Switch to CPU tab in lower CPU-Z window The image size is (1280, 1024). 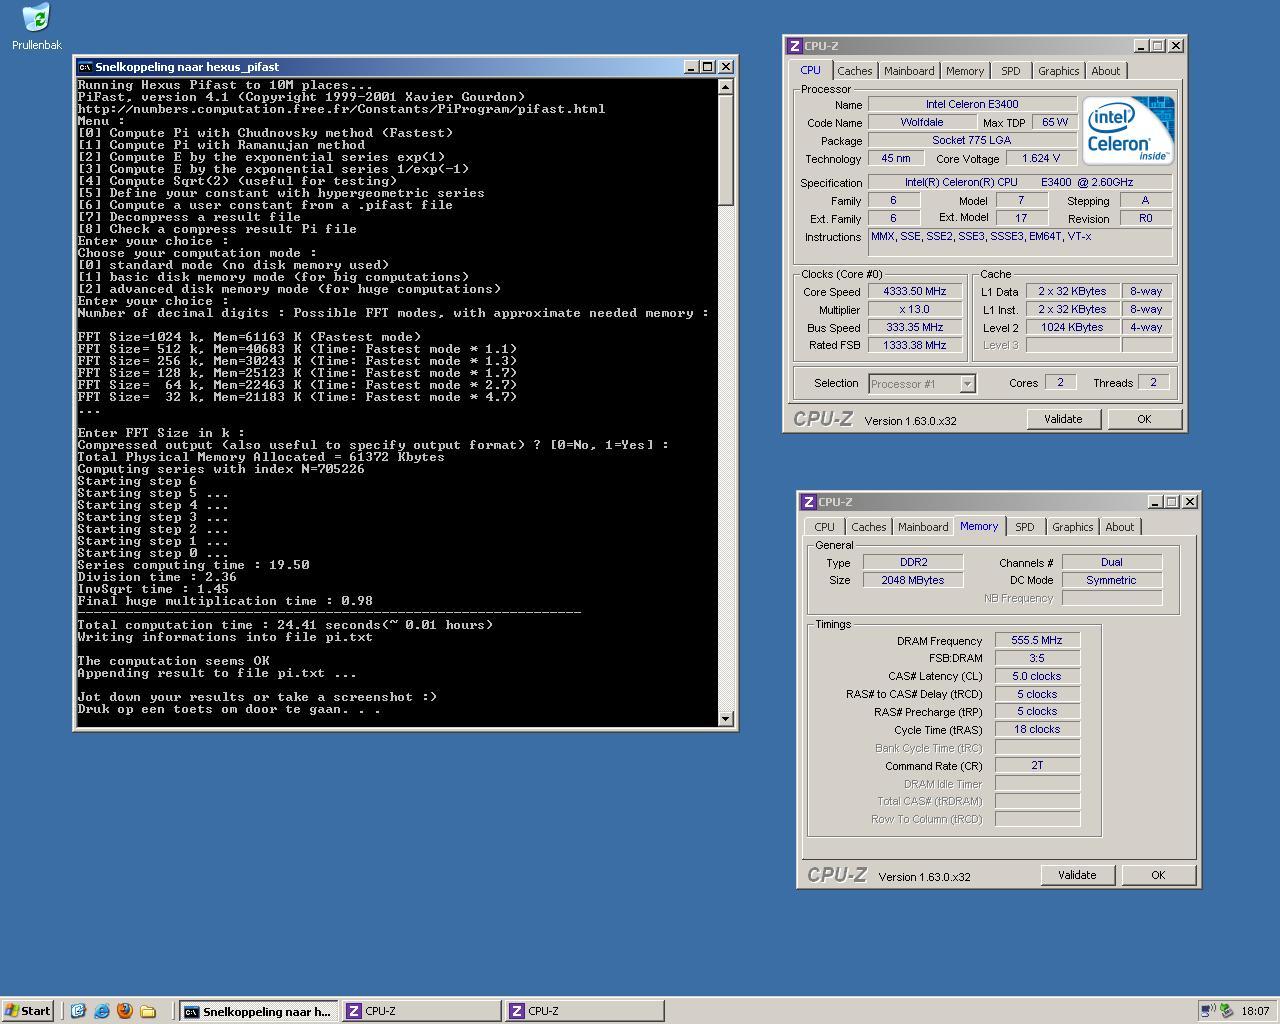824,527
